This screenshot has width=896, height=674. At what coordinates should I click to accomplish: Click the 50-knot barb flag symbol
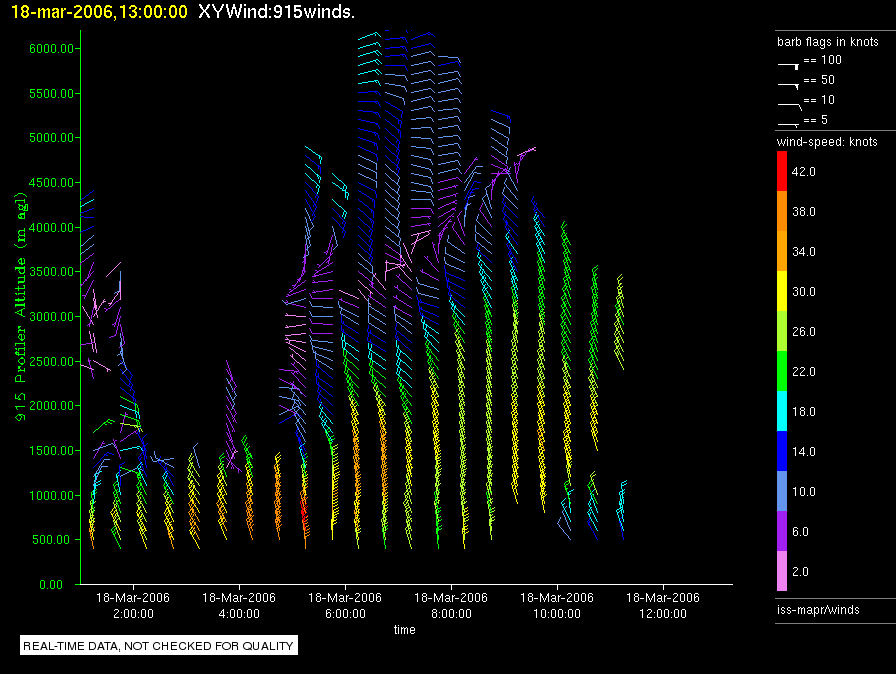789,83
